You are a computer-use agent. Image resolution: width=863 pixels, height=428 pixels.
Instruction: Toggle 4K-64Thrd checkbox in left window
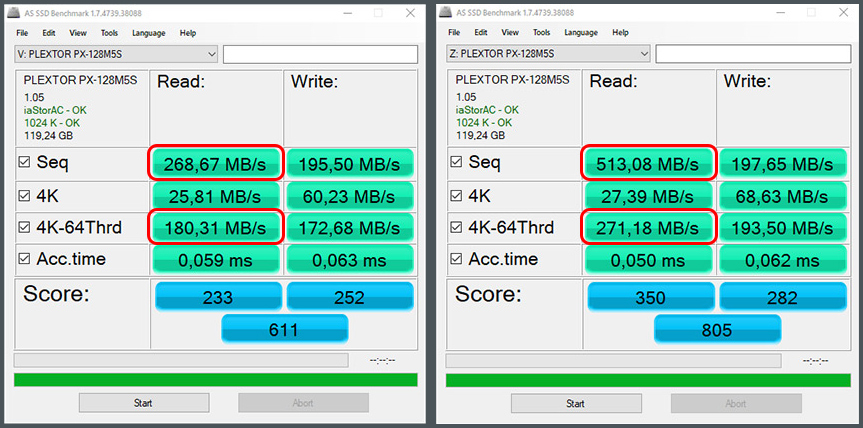pyautogui.click(x=24, y=228)
